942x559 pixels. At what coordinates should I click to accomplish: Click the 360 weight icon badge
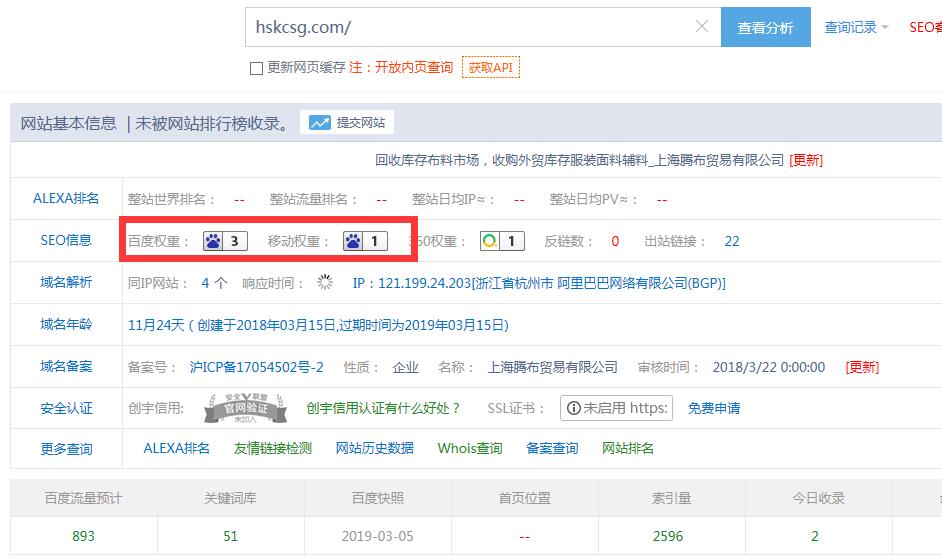(x=502, y=241)
